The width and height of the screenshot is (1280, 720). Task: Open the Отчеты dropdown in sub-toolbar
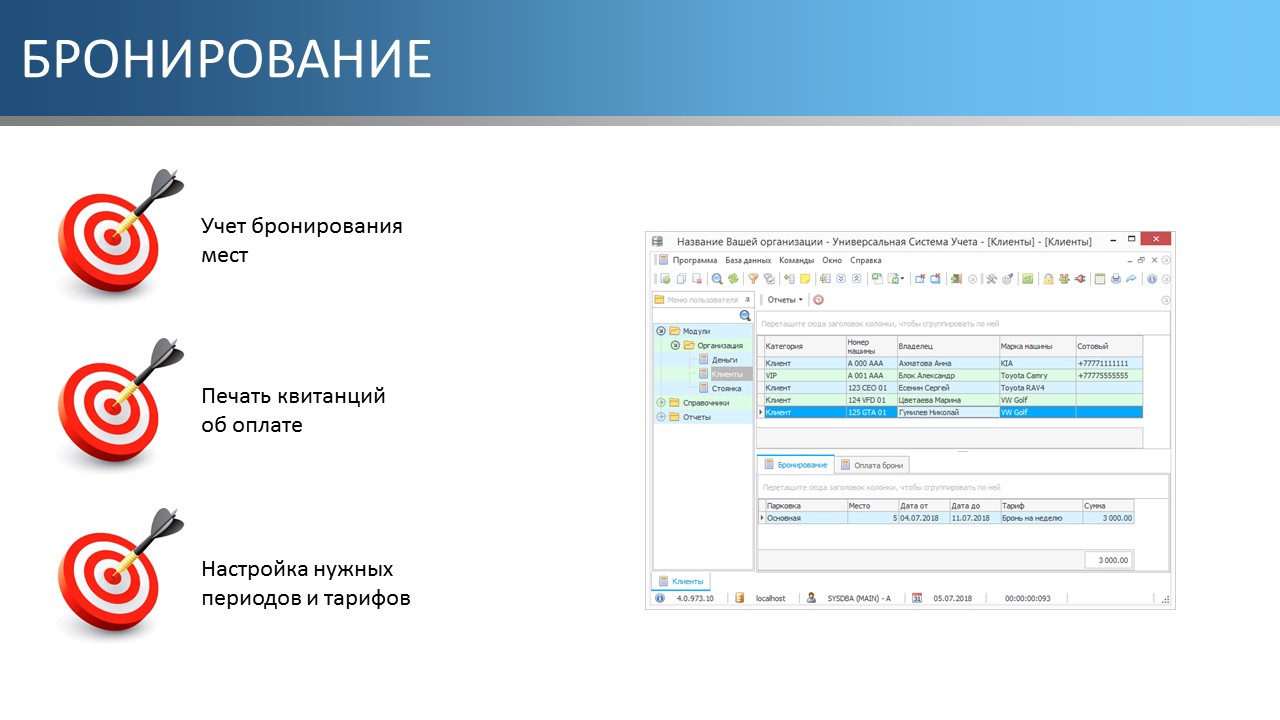point(785,300)
